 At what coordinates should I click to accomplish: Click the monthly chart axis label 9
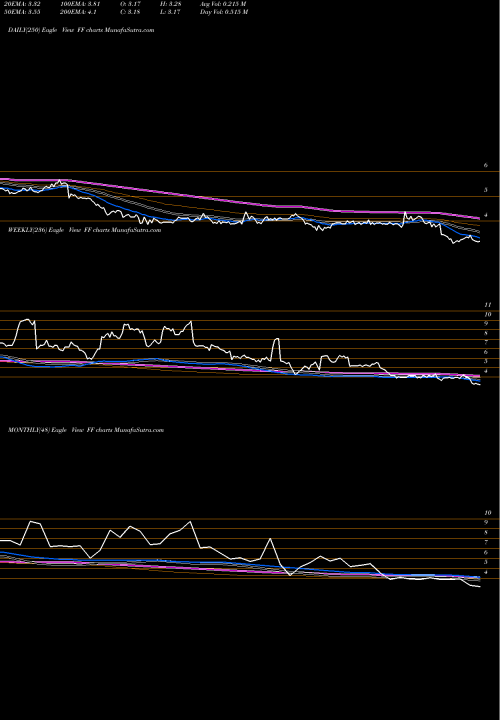tap(486, 523)
